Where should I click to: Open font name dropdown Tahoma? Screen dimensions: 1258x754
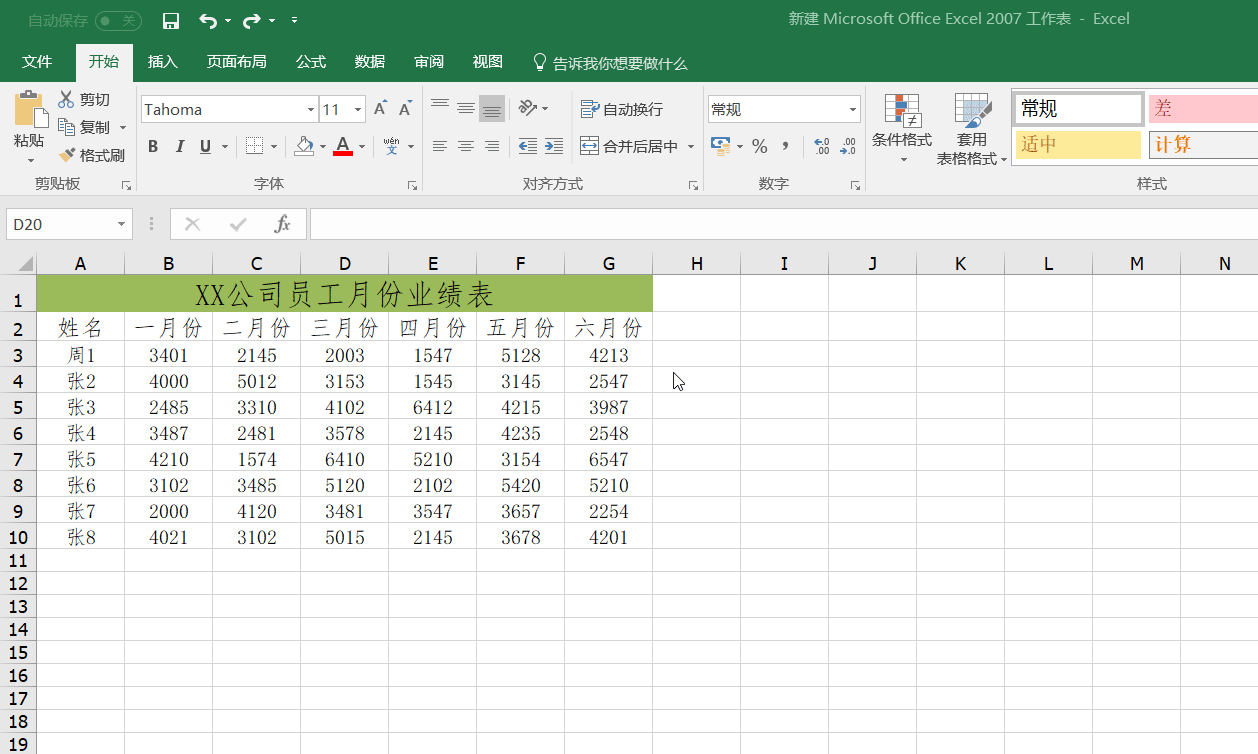[311, 110]
